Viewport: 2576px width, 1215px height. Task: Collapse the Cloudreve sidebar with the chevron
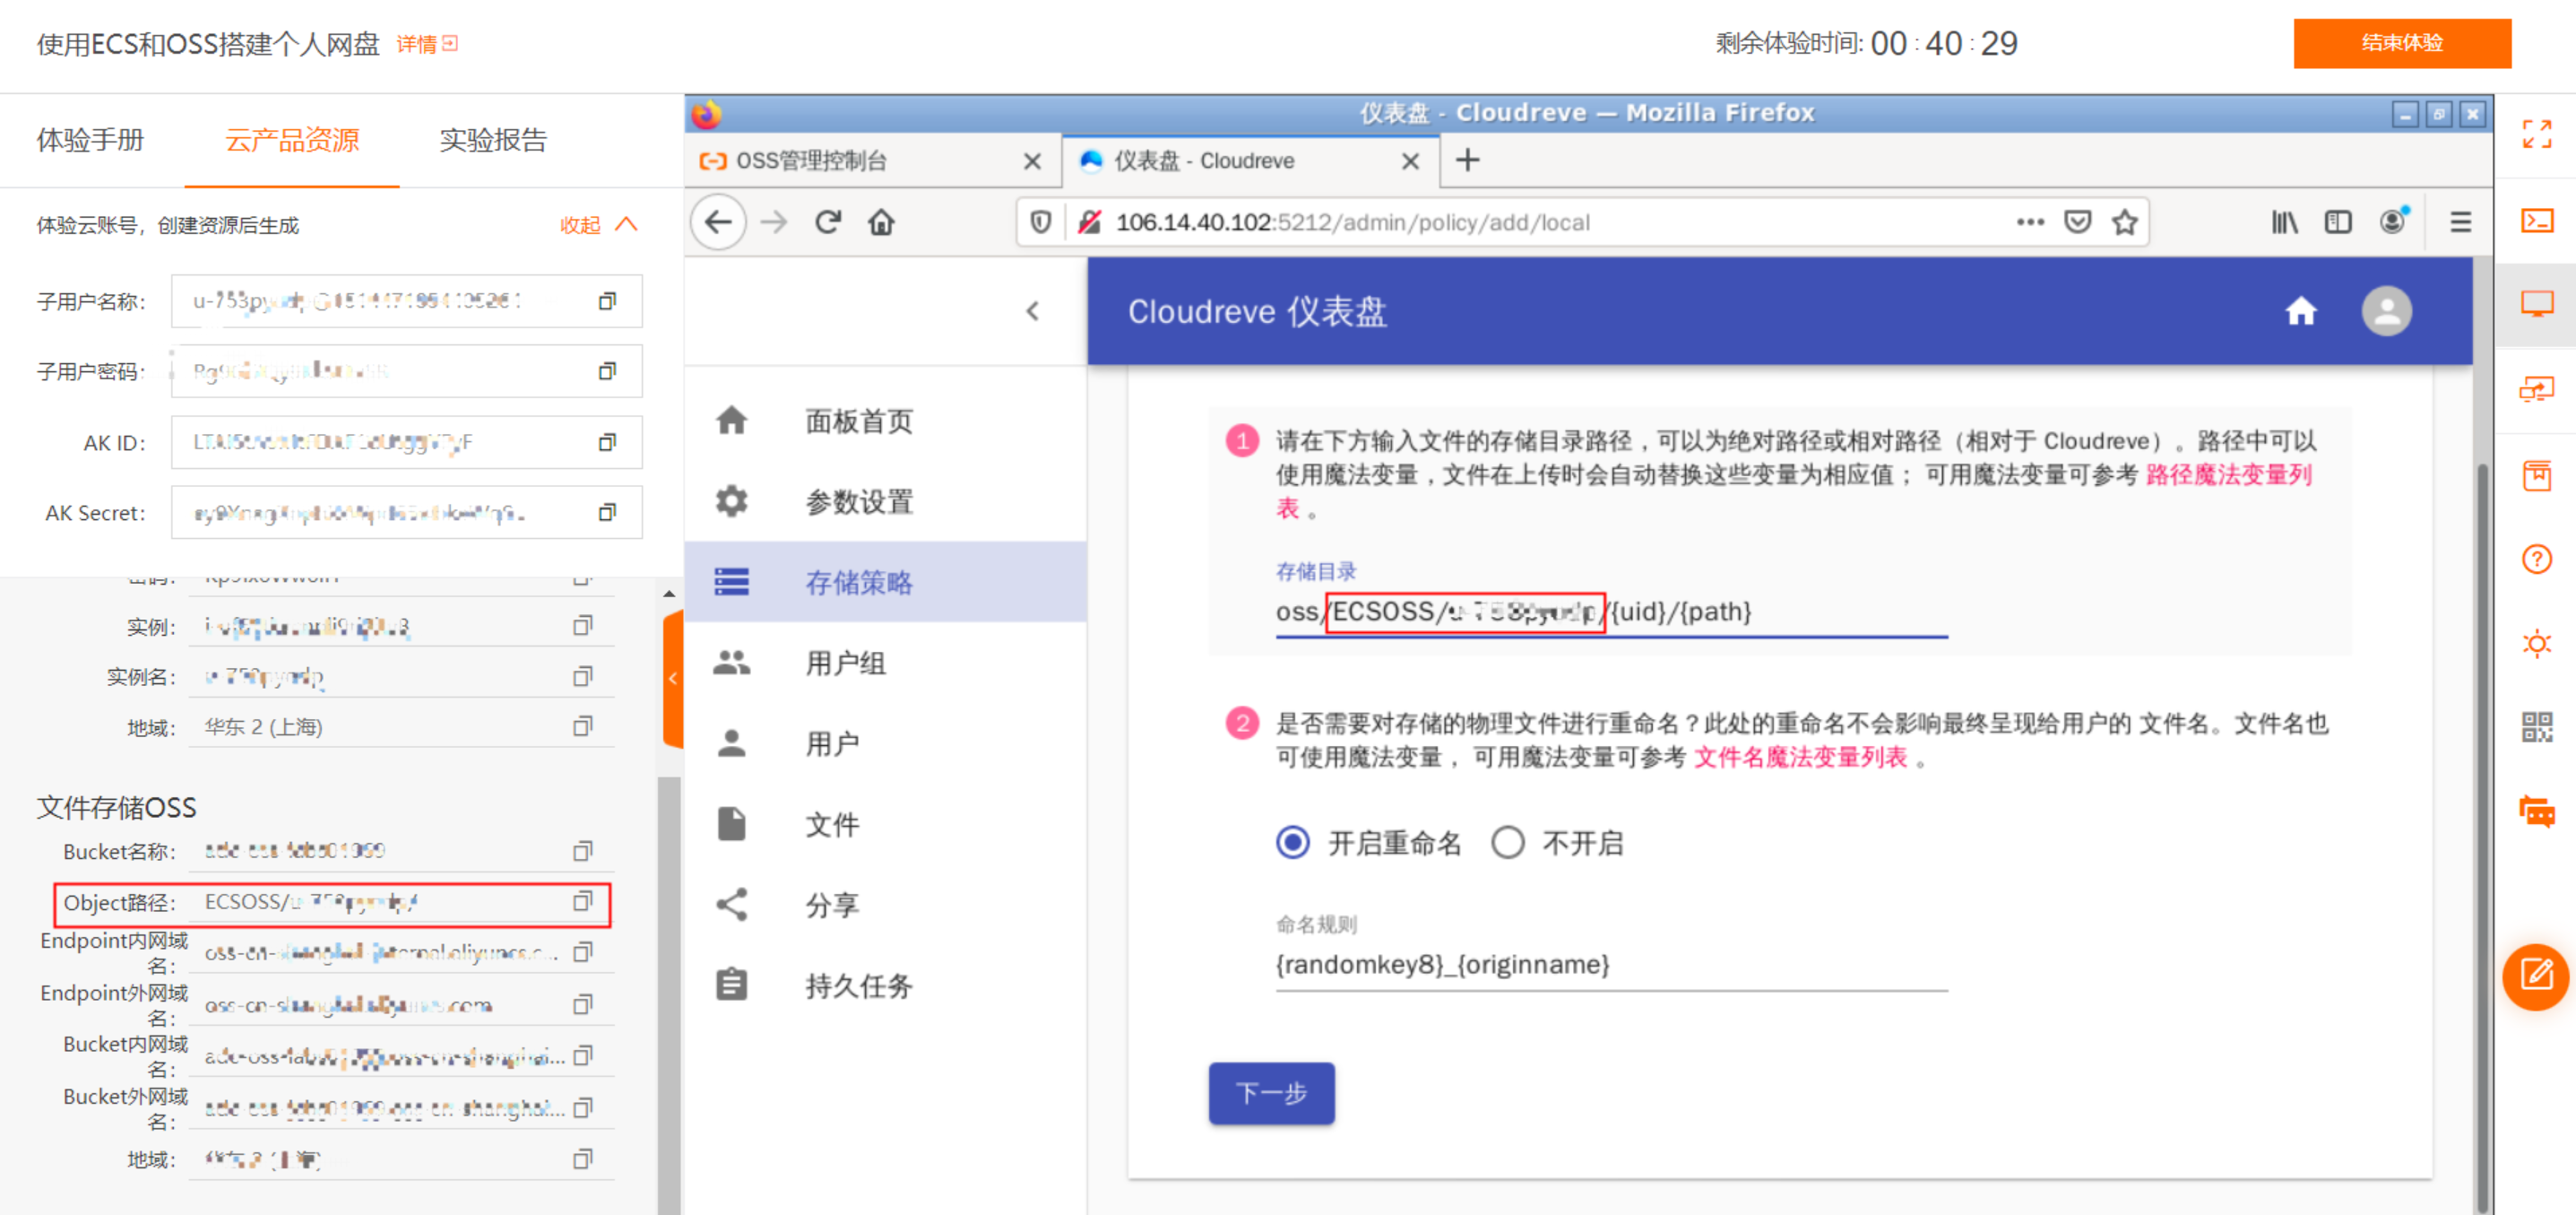[1032, 311]
